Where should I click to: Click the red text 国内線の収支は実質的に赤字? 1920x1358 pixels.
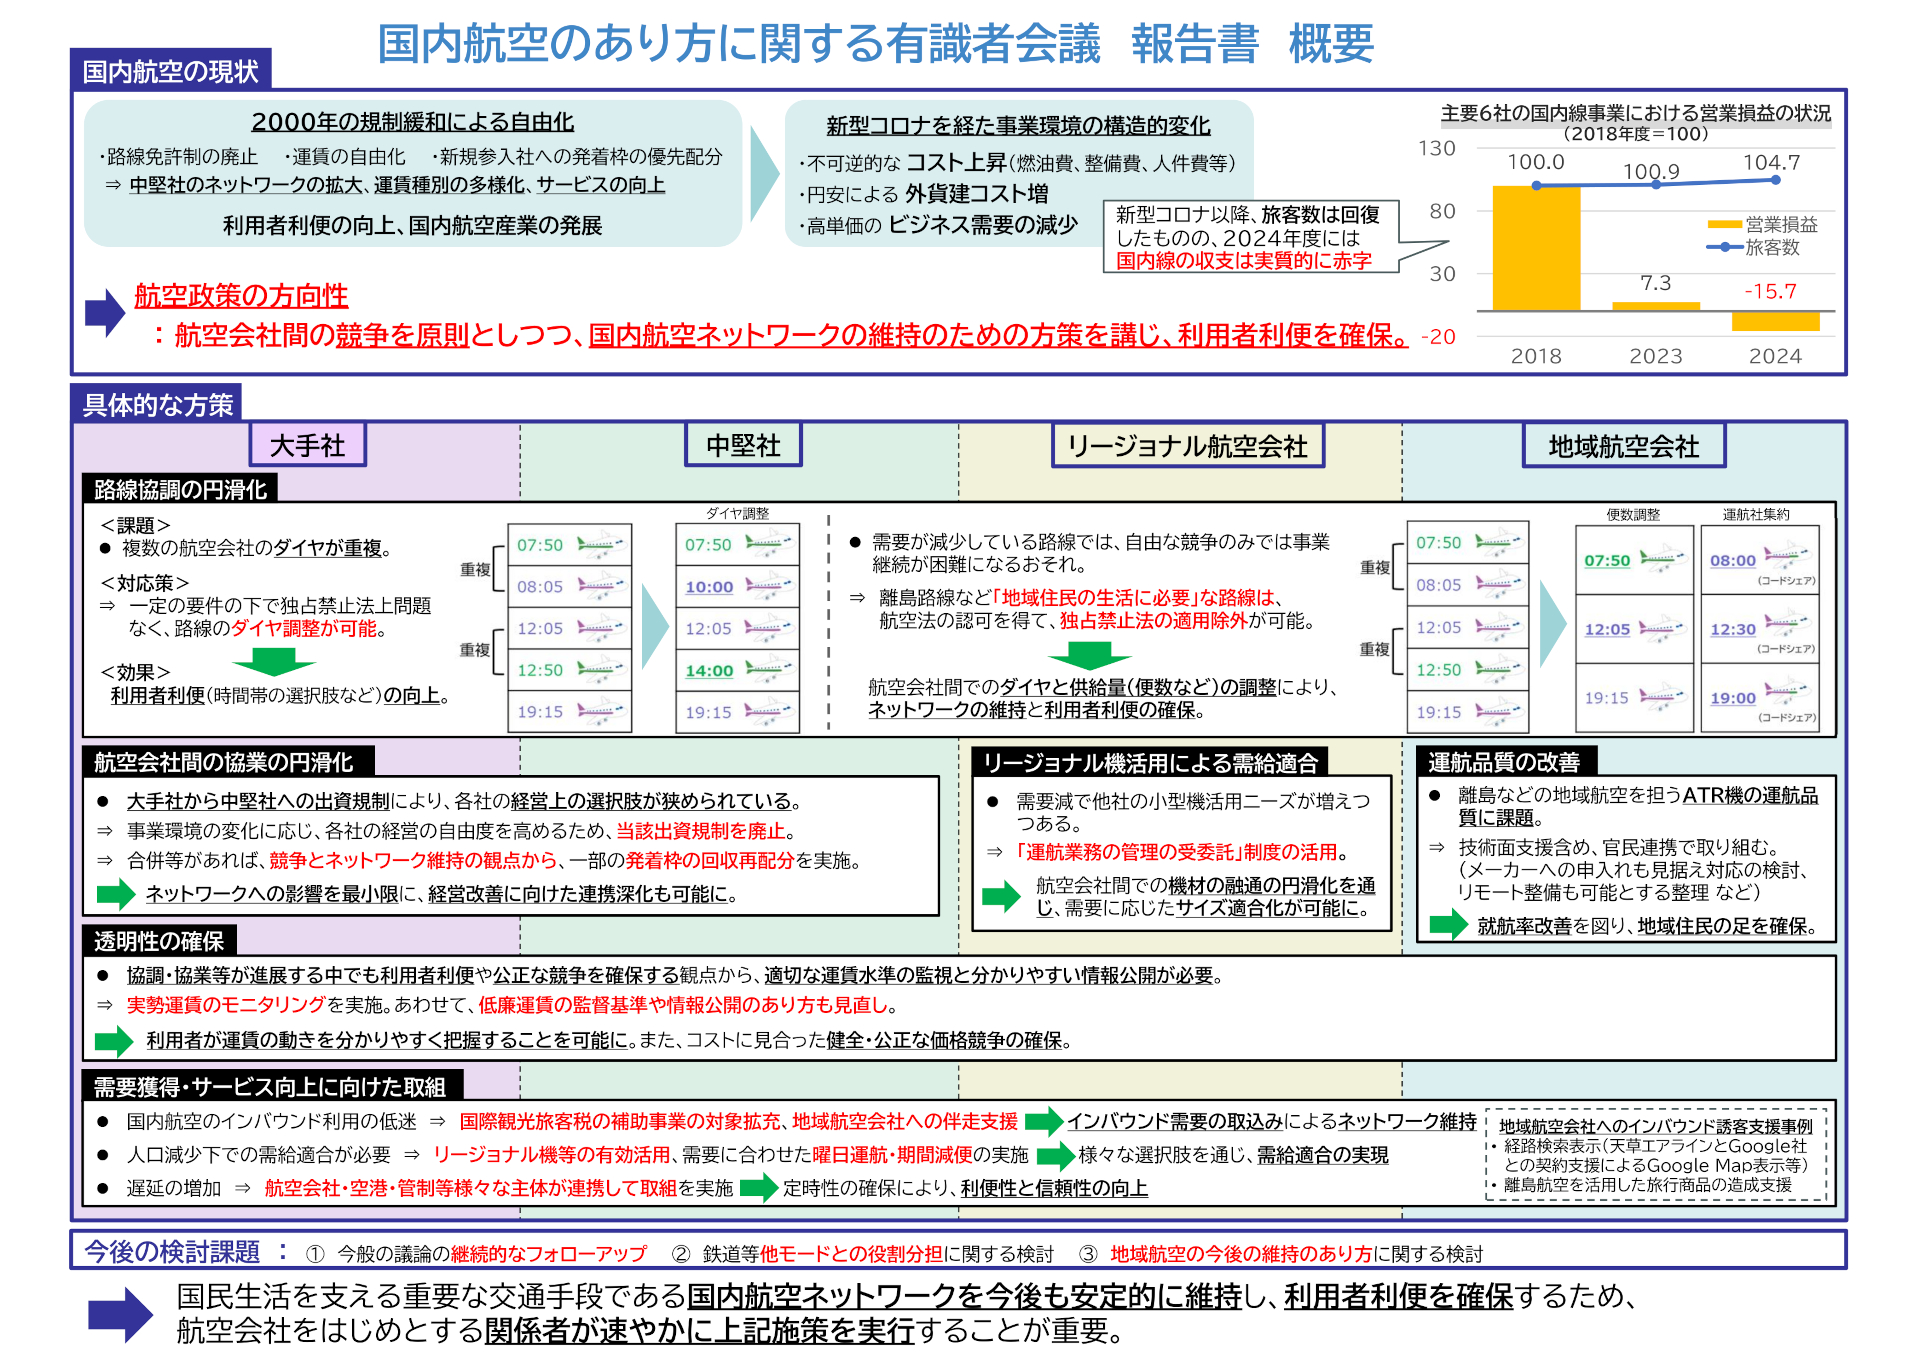tap(1243, 260)
